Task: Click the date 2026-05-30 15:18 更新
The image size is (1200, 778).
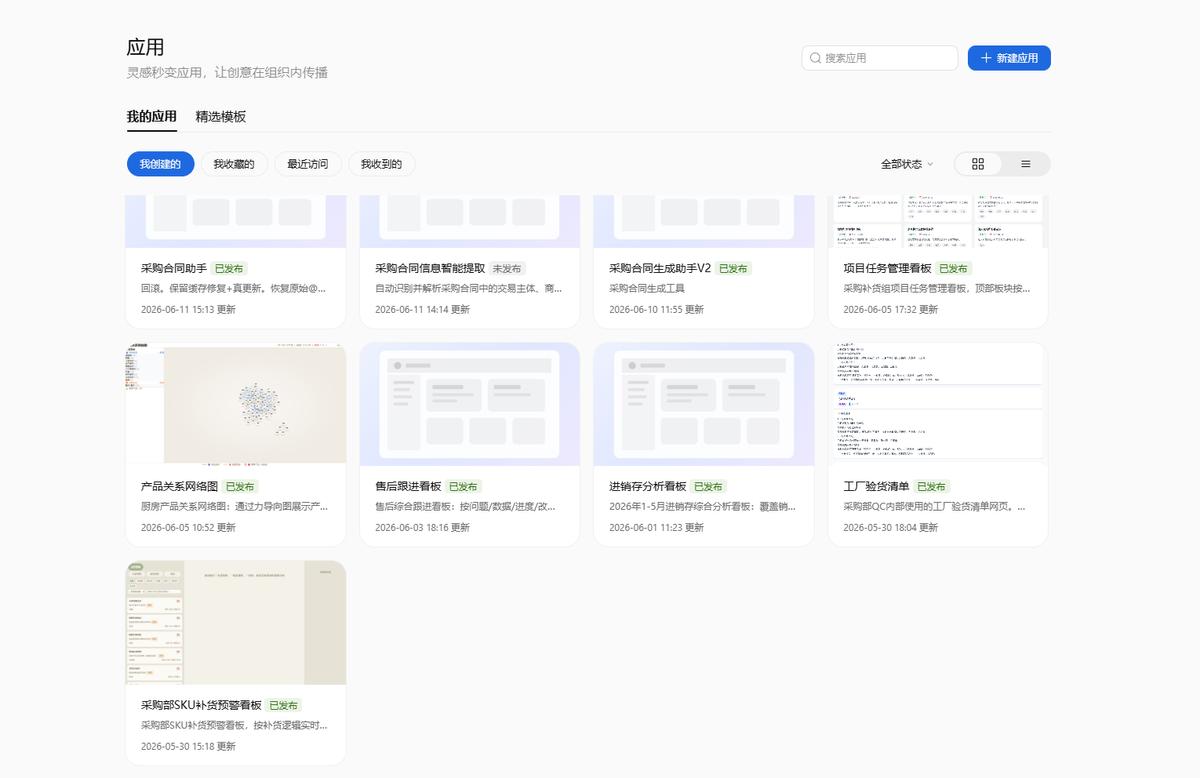Action: coord(188,747)
